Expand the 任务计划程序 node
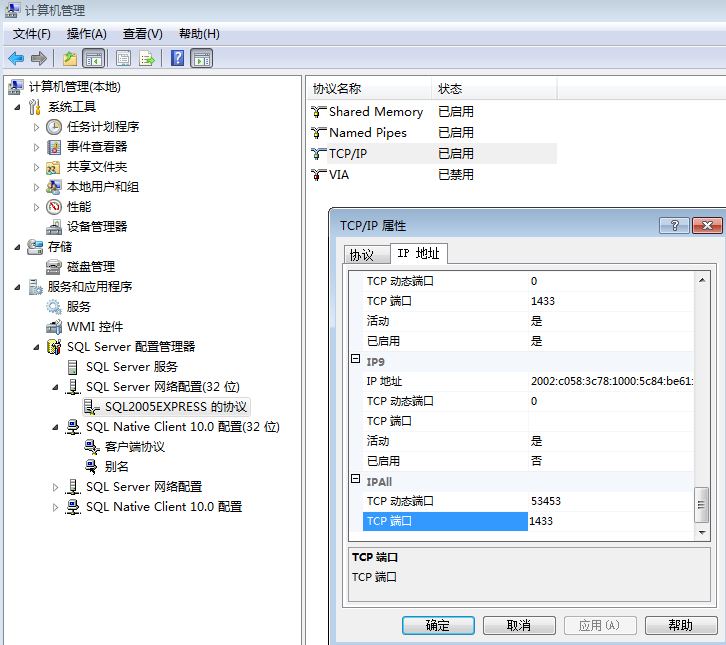Image resolution: width=726 pixels, height=645 pixels. [37, 127]
